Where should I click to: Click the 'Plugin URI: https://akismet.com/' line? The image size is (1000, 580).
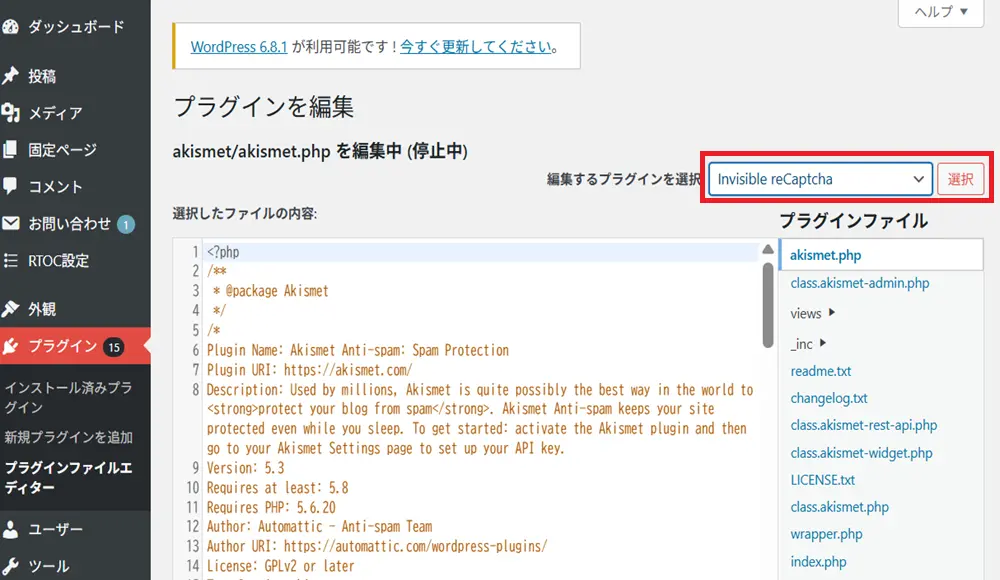pos(309,370)
